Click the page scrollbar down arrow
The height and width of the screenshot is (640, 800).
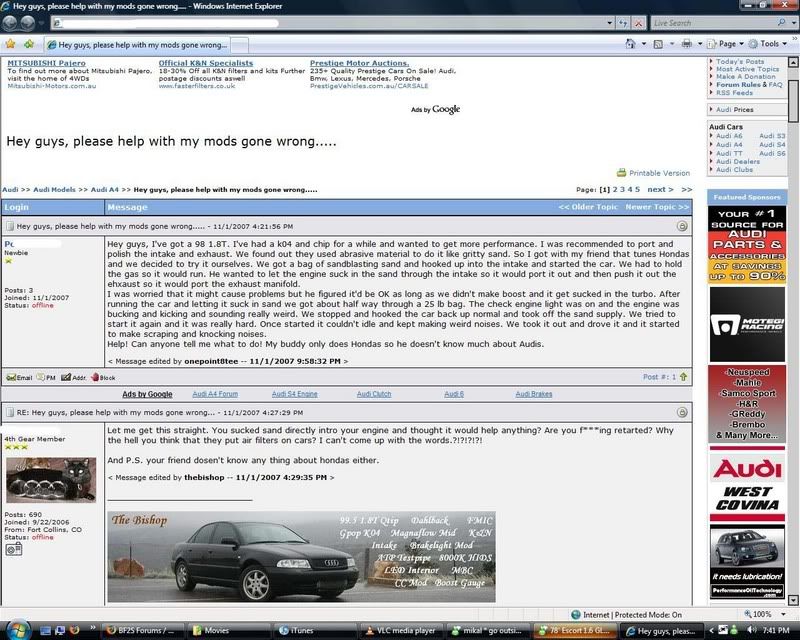click(x=793, y=600)
